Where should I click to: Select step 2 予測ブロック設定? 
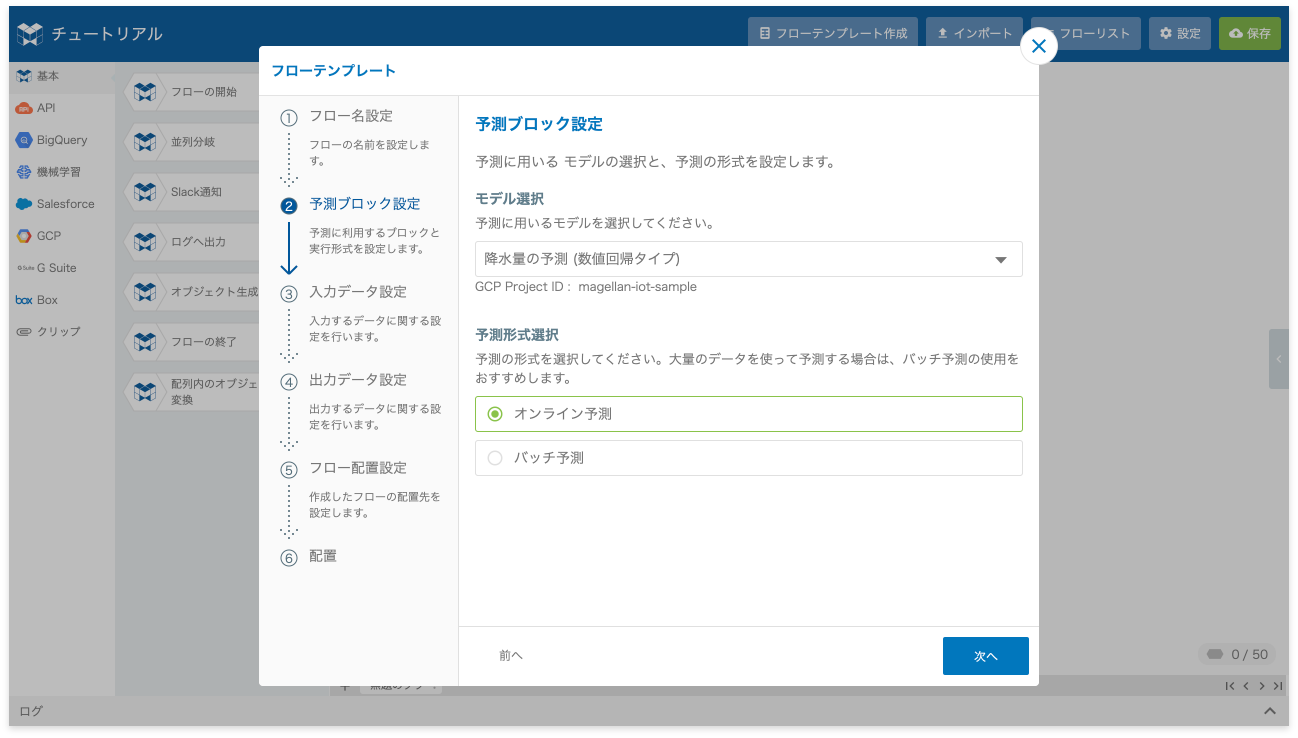click(351, 204)
